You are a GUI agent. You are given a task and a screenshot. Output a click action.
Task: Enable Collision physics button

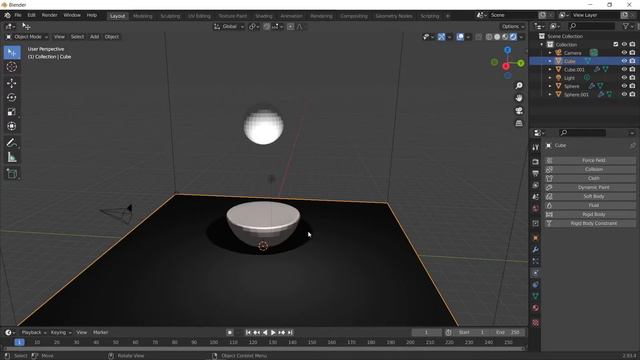590,169
